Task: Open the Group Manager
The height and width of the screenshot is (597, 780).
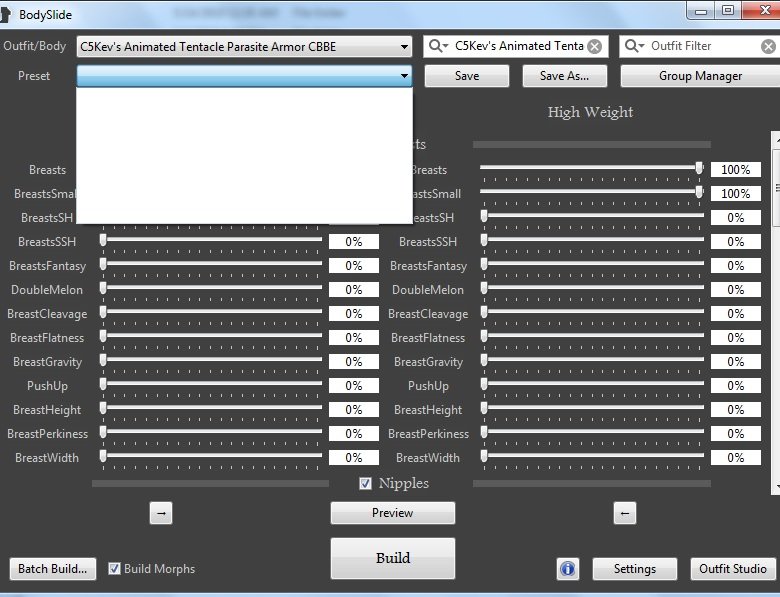Action: click(700, 76)
